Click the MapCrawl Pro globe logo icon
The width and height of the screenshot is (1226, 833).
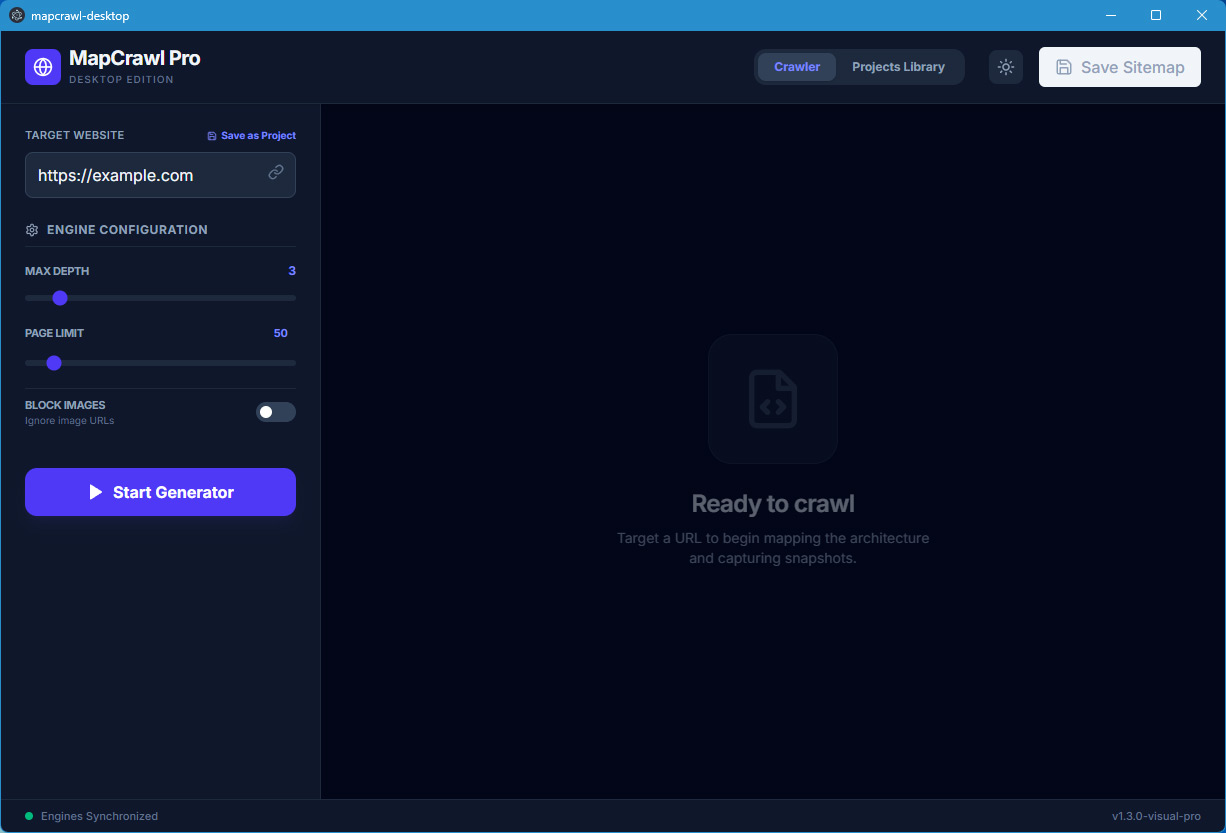pyautogui.click(x=42, y=67)
